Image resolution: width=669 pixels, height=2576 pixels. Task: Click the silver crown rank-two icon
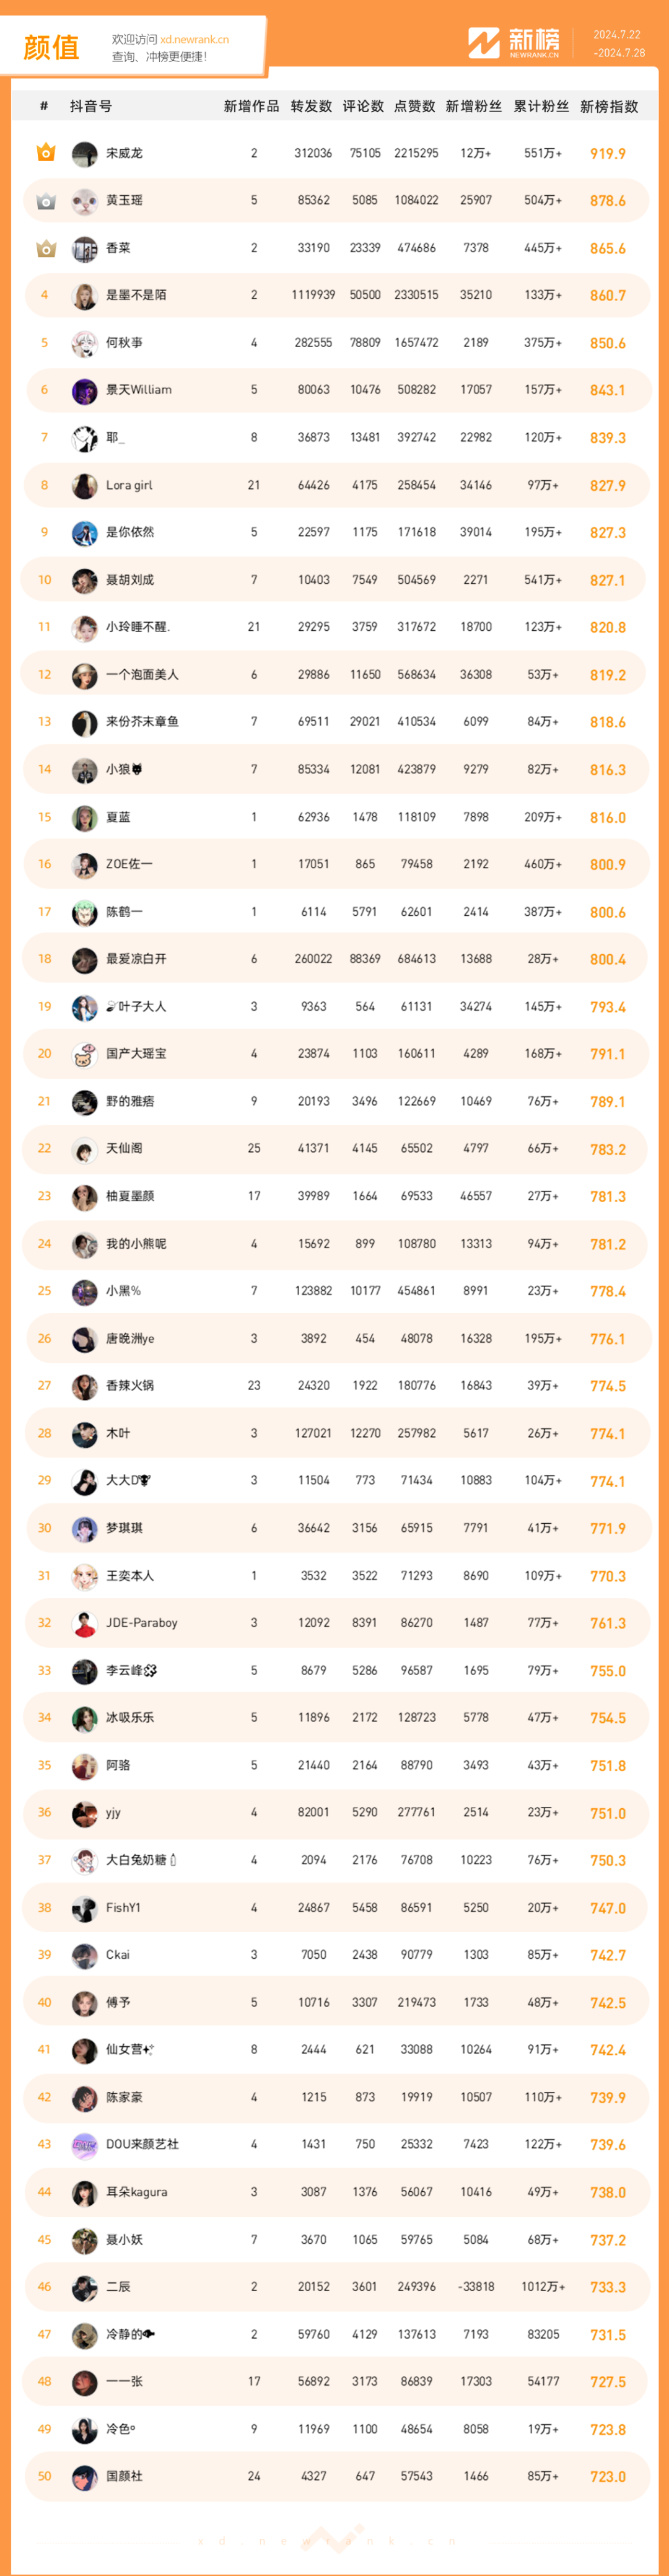[x=45, y=201]
